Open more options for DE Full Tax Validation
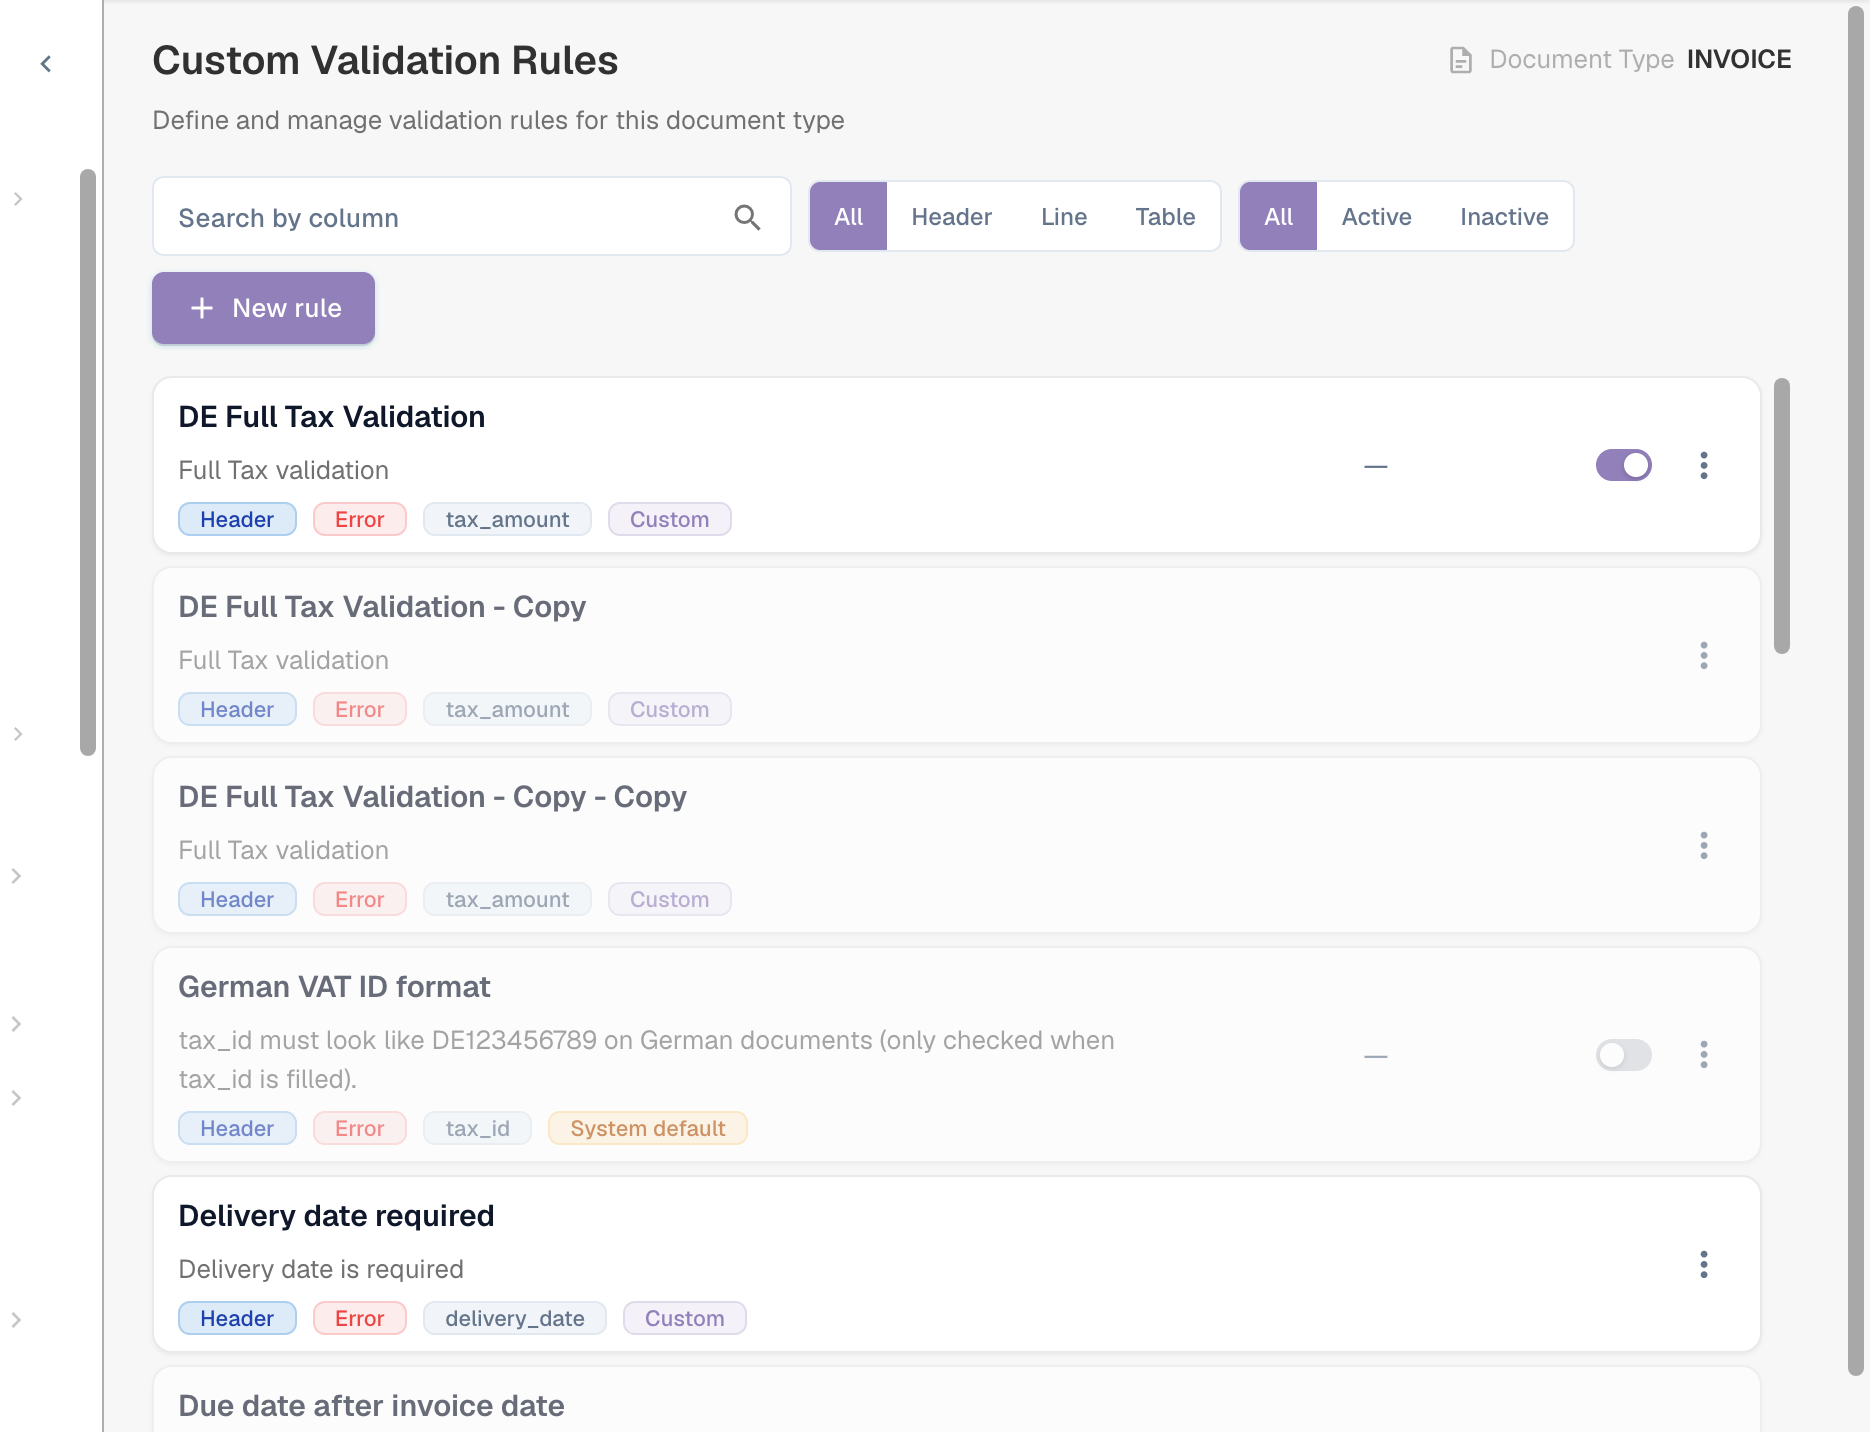1870x1432 pixels. [1704, 465]
